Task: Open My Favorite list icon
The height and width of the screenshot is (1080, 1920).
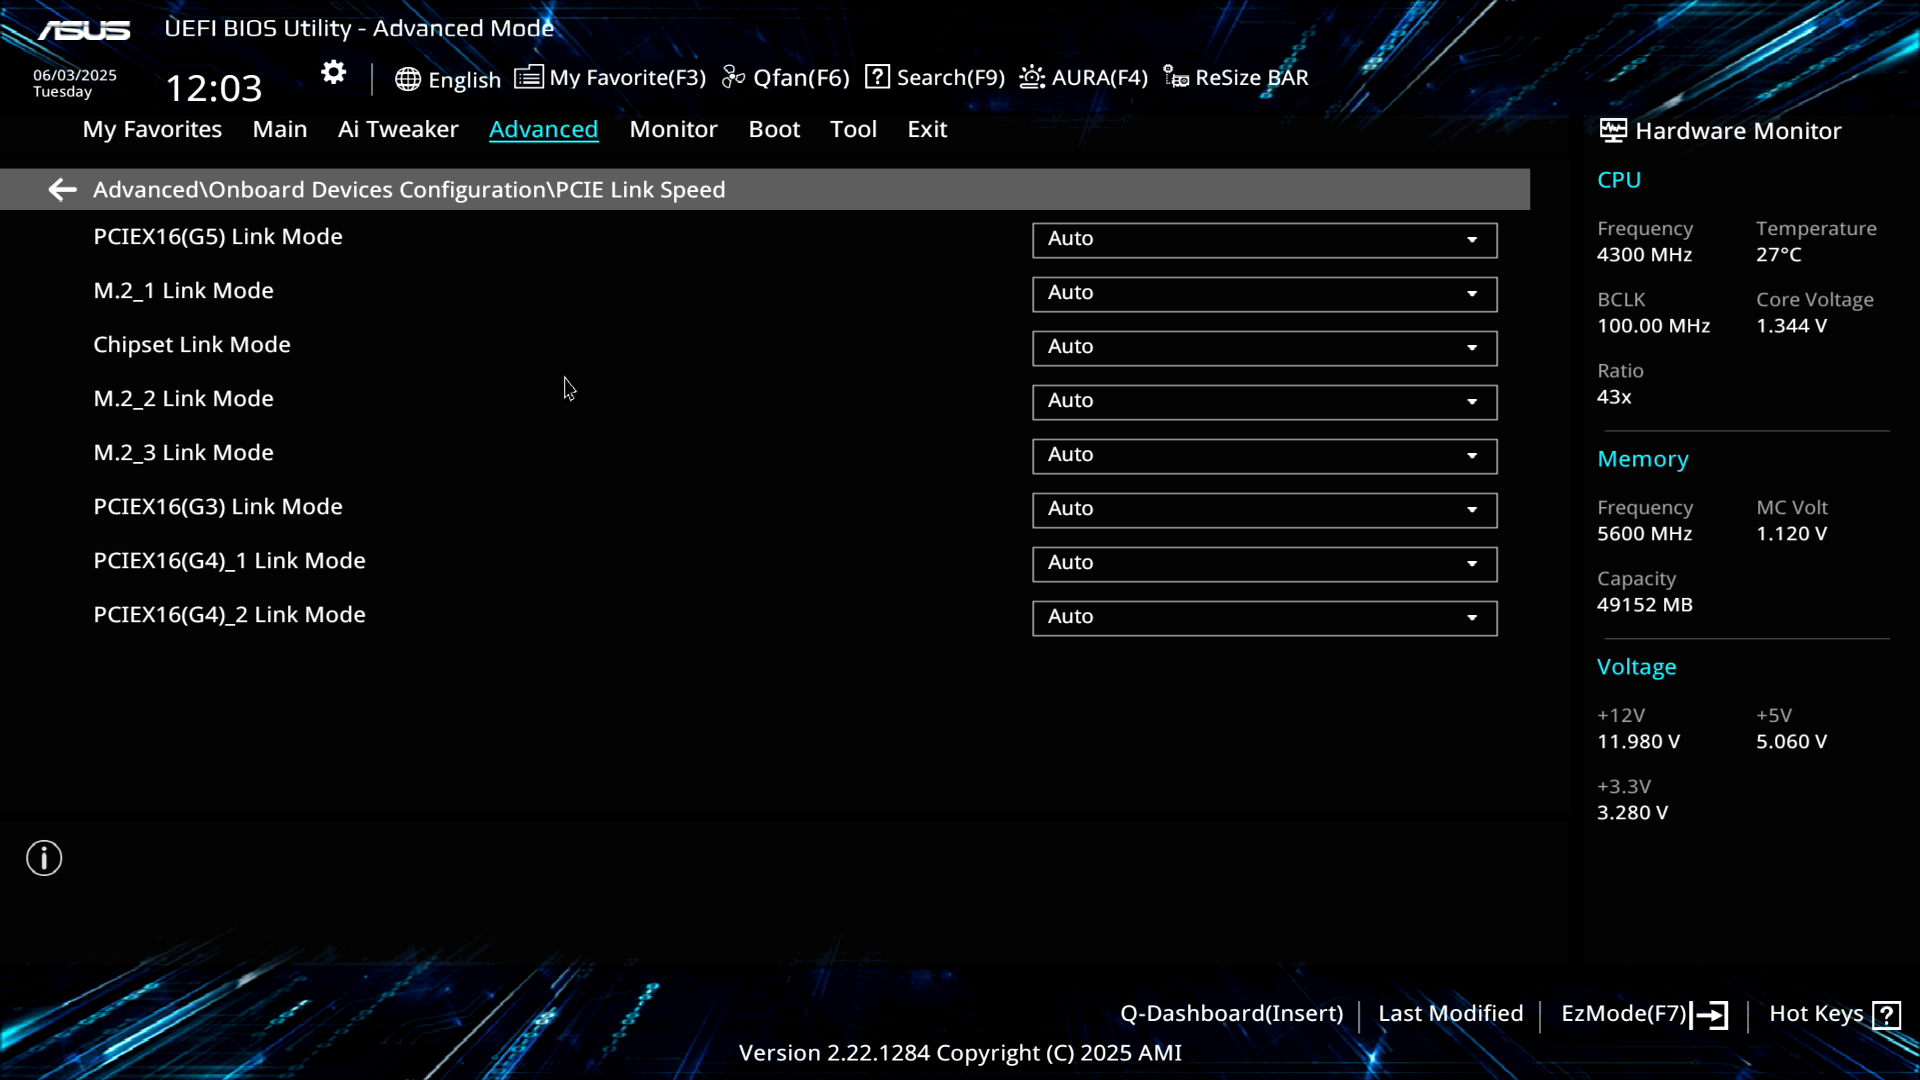Action: tap(529, 77)
